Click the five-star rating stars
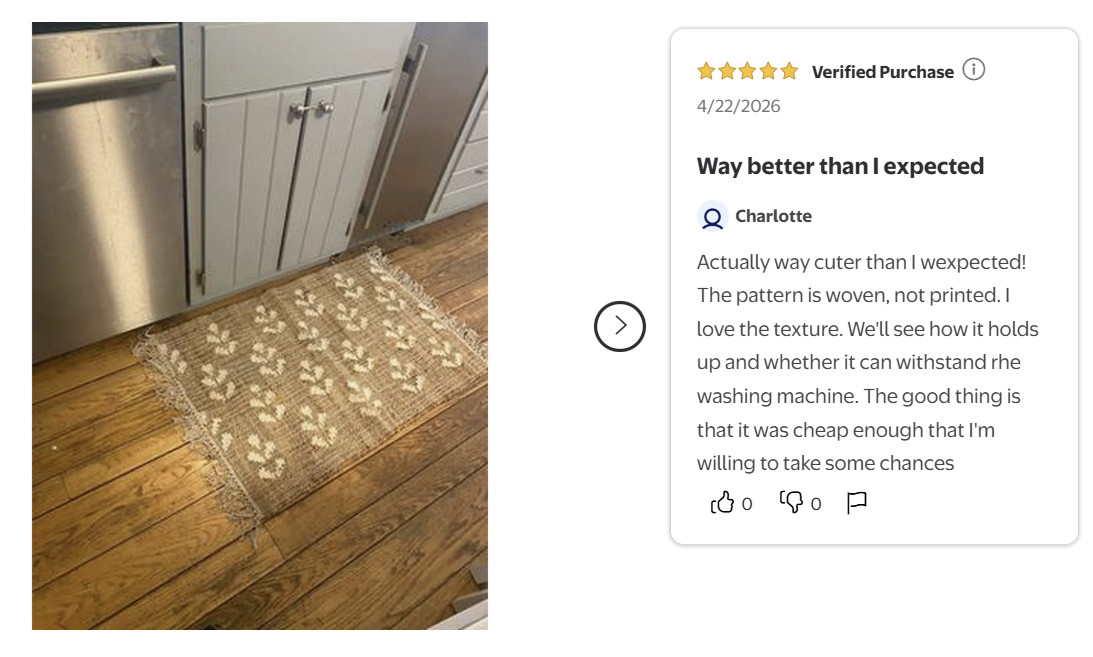 click(x=747, y=71)
